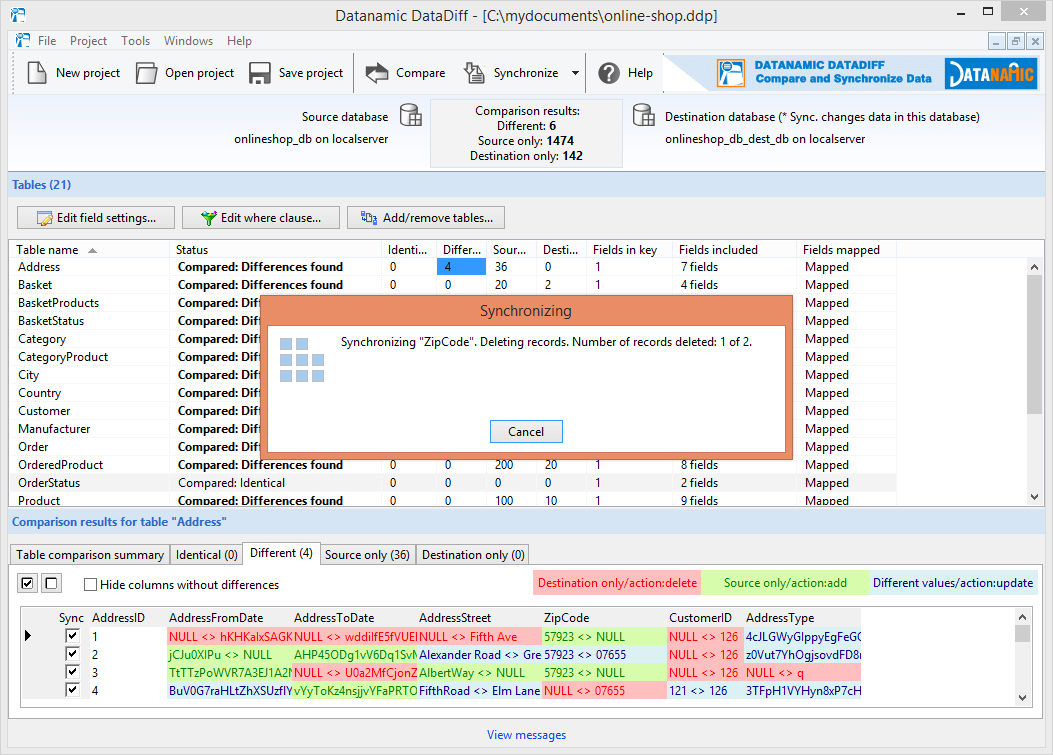Click the pencil icon on Edit field settings
This screenshot has width=1053, height=755.
pos(44,218)
